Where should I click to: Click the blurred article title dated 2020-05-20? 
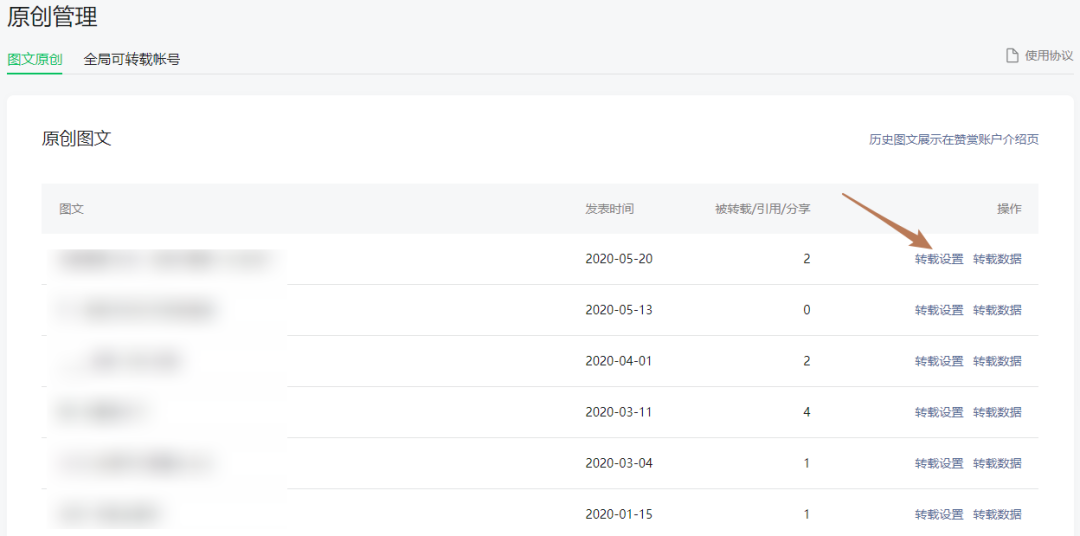[165, 259]
